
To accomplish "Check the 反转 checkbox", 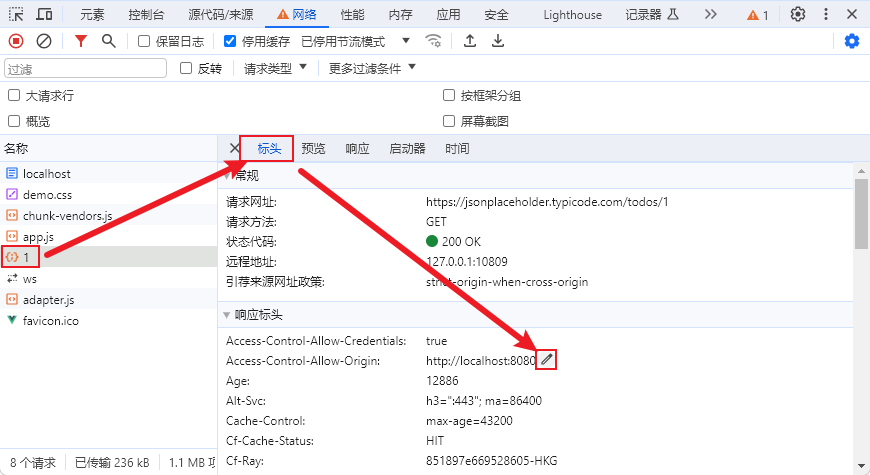I will tap(186, 68).
